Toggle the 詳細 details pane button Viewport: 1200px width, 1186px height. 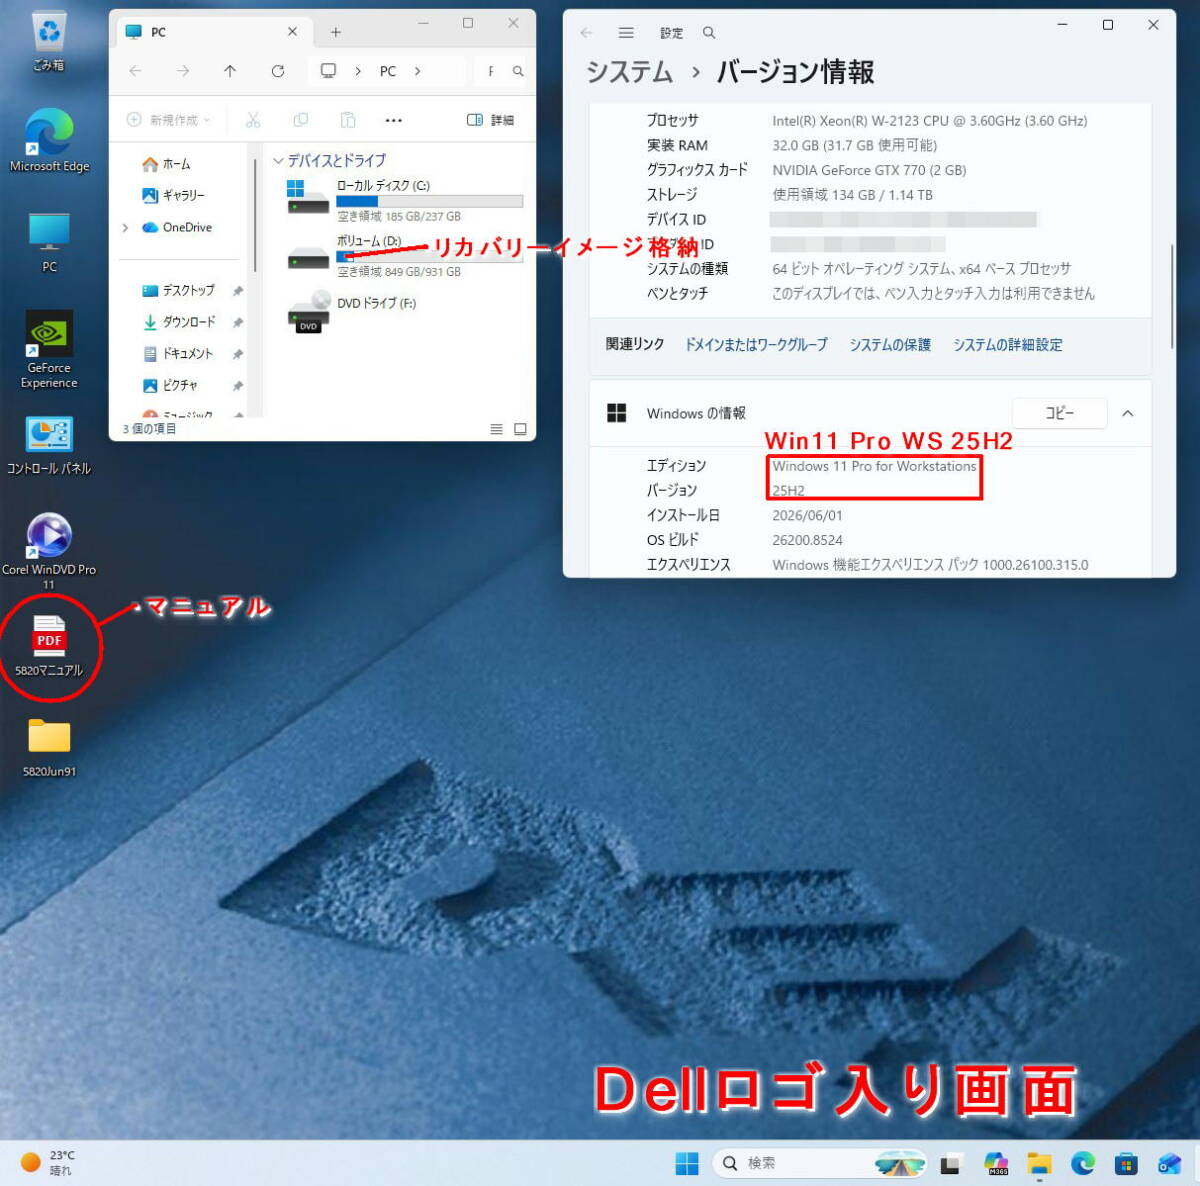490,120
